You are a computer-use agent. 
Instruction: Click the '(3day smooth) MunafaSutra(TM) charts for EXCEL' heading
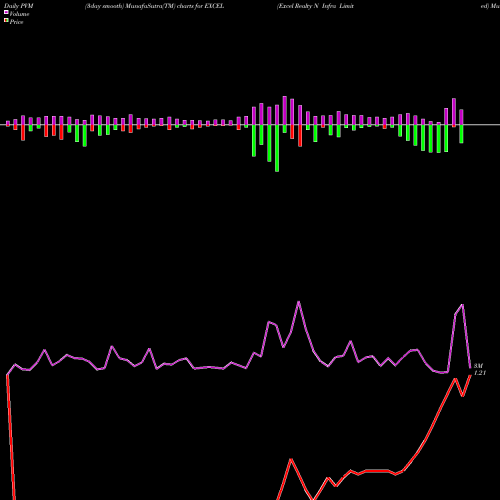[154, 6]
